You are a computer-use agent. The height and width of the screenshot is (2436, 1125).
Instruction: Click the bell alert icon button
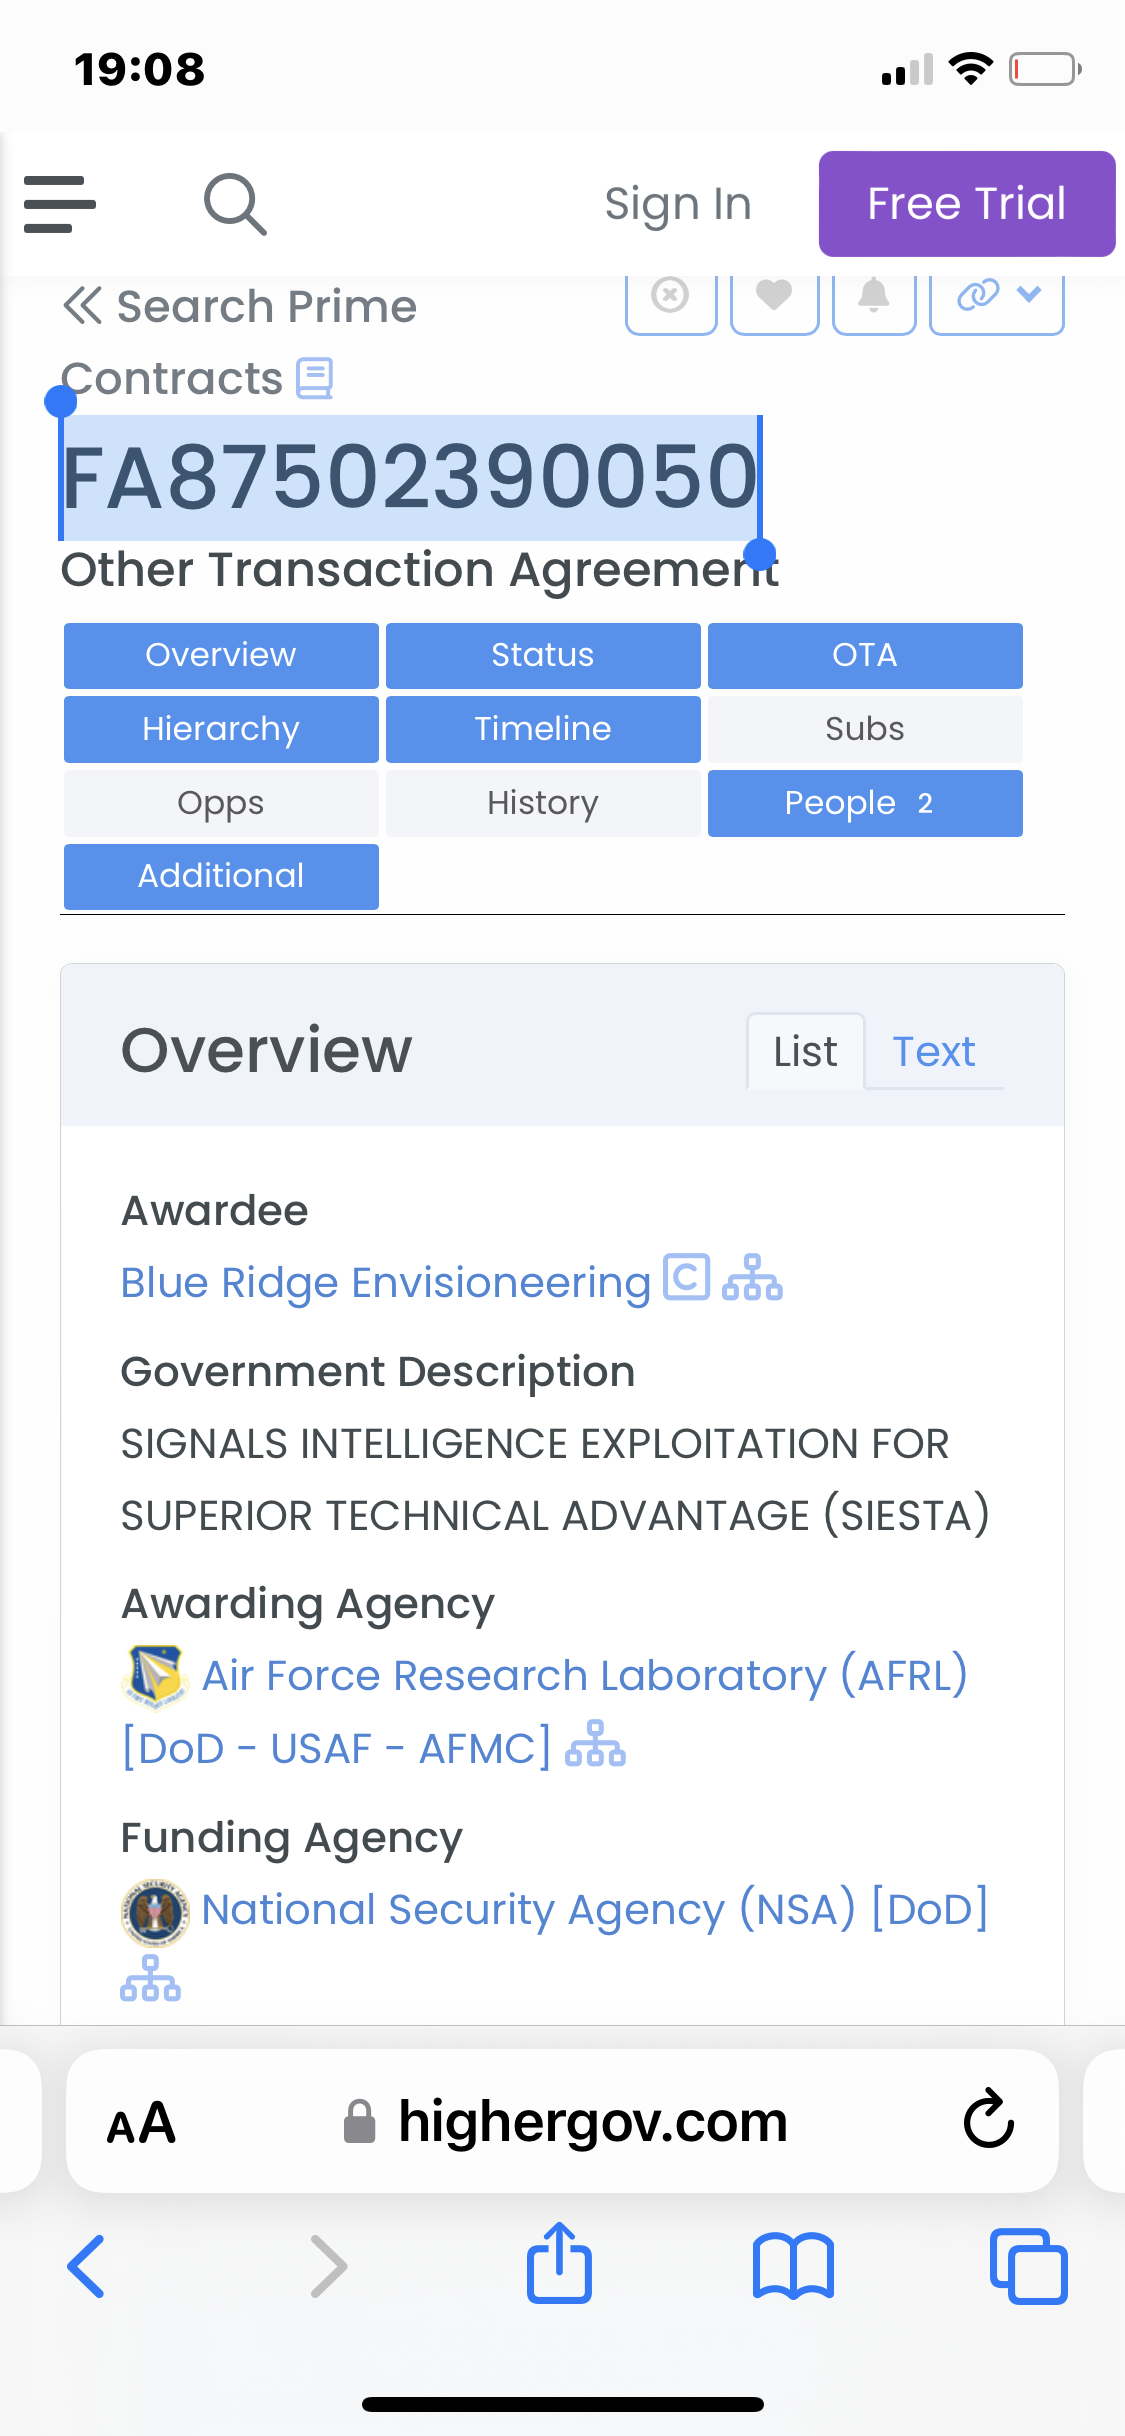pos(874,297)
